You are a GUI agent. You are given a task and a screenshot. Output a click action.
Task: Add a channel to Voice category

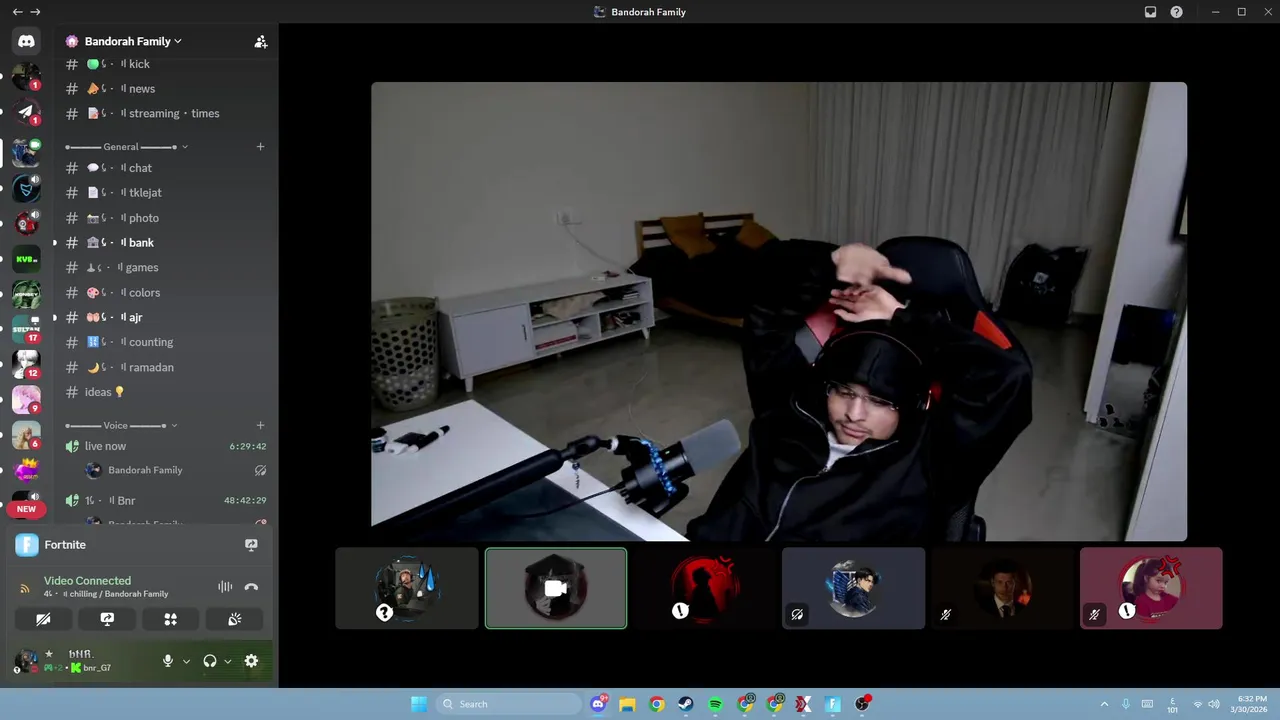(260, 426)
